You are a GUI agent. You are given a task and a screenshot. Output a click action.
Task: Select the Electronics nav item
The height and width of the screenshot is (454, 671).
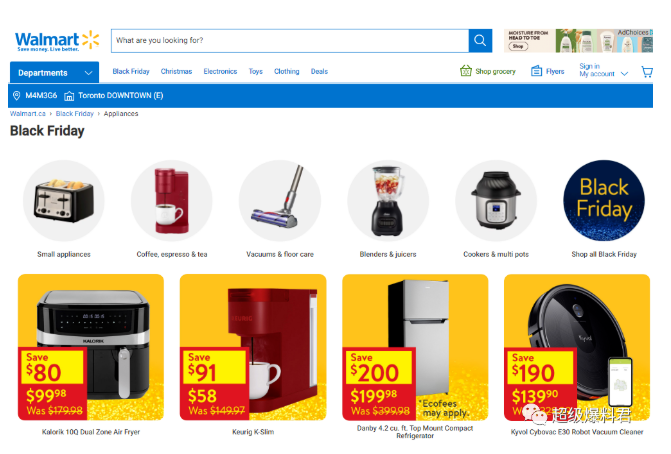click(x=220, y=71)
